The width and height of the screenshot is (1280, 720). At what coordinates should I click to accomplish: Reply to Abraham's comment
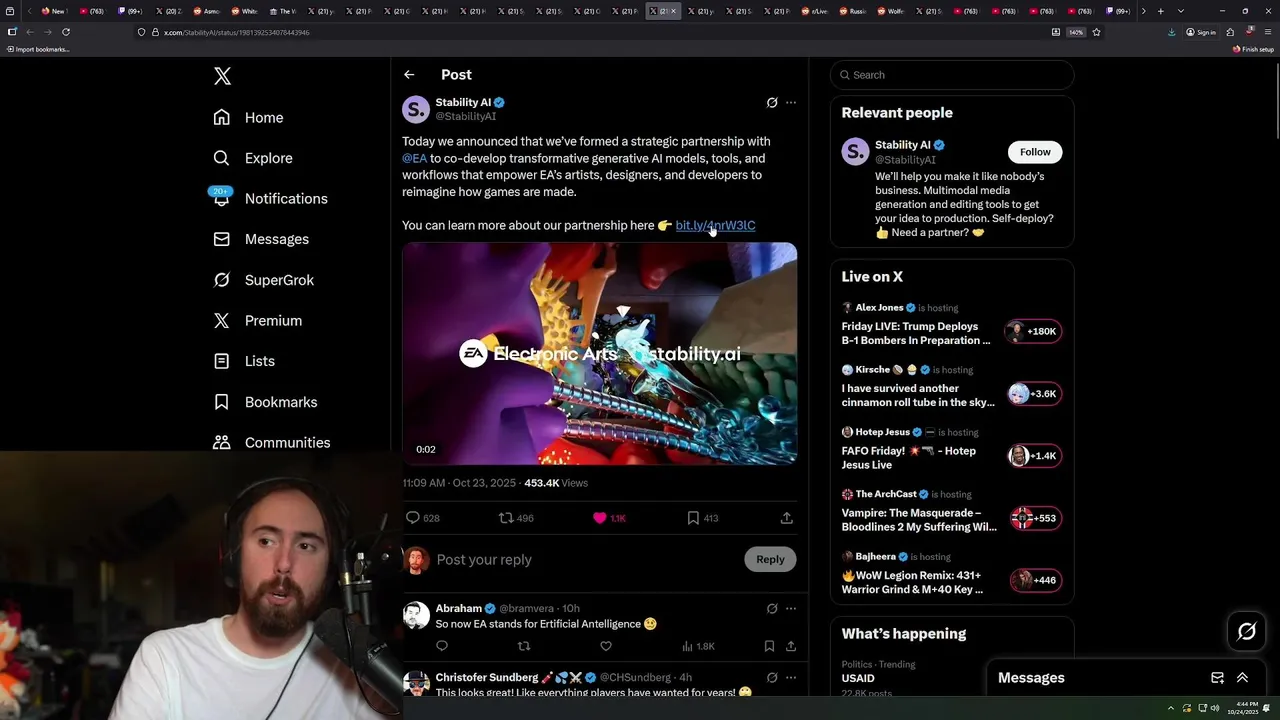coord(442,646)
